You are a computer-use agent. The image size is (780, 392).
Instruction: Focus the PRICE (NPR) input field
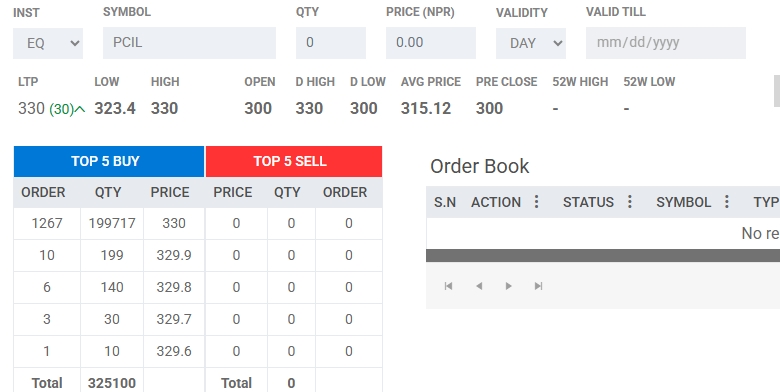pos(431,43)
